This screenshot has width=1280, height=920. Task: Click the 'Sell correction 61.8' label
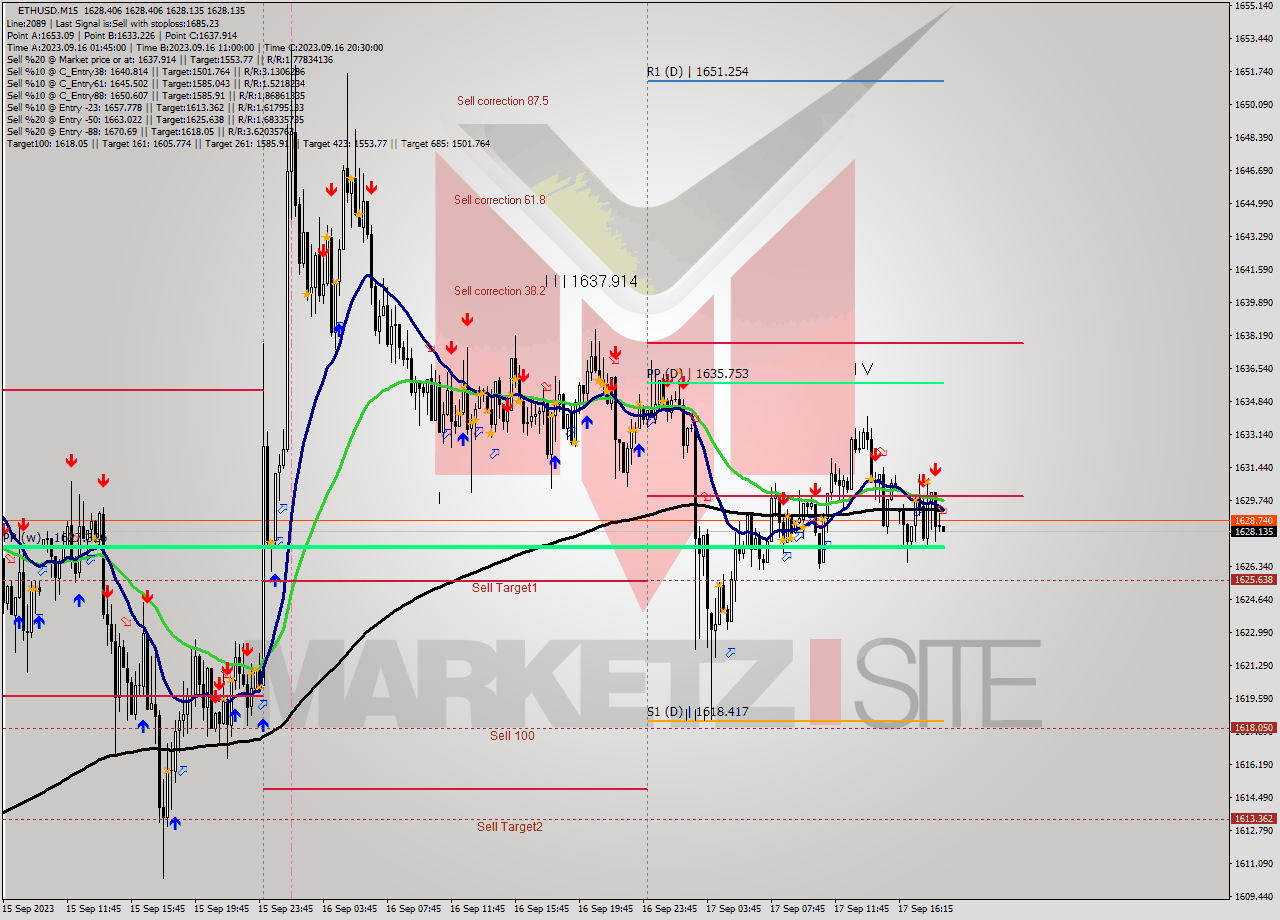click(500, 200)
